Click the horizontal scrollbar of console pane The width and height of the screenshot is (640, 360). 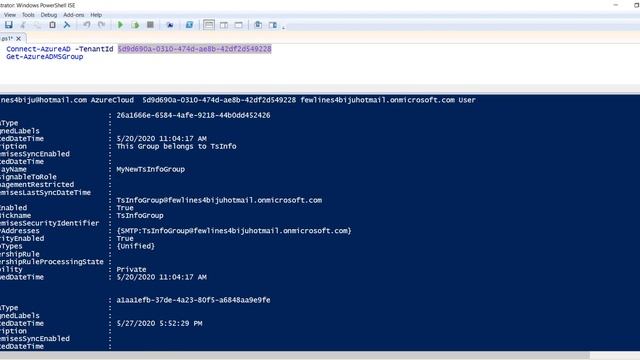pos(295,356)
